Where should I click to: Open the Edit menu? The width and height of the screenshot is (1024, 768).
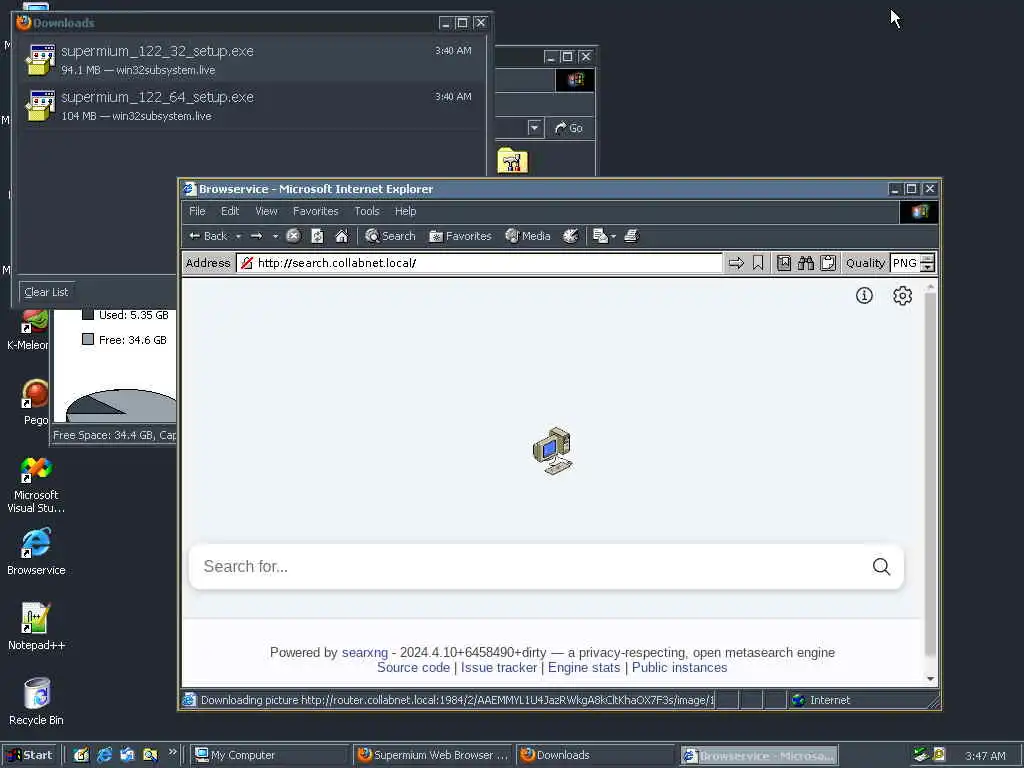click(x=230, y=211)
